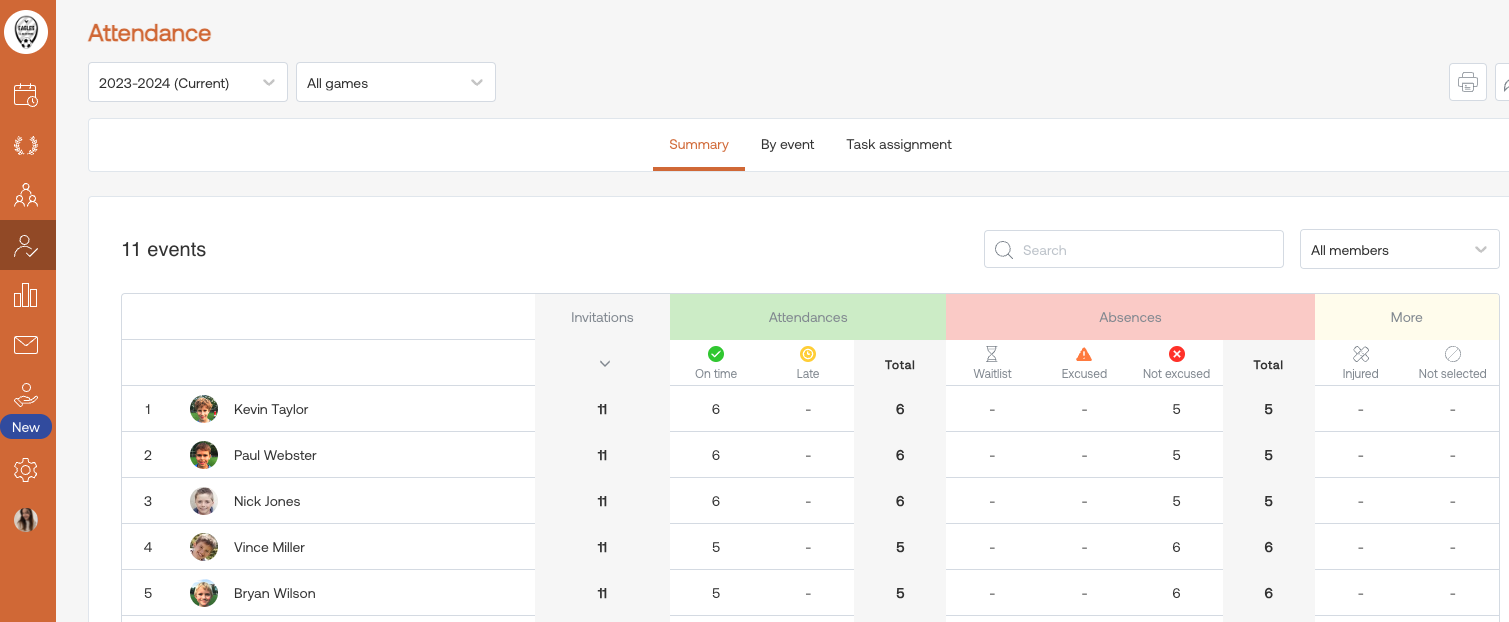Expand the 2023-2024 (Current) season dropdown
1509x622 pixels.
tap(188, 83)
